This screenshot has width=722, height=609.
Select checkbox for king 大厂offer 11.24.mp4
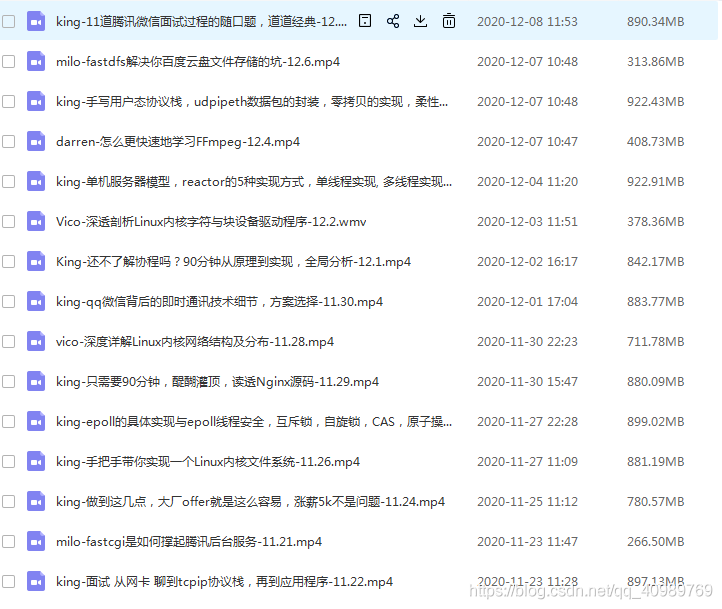coord(8,502)
